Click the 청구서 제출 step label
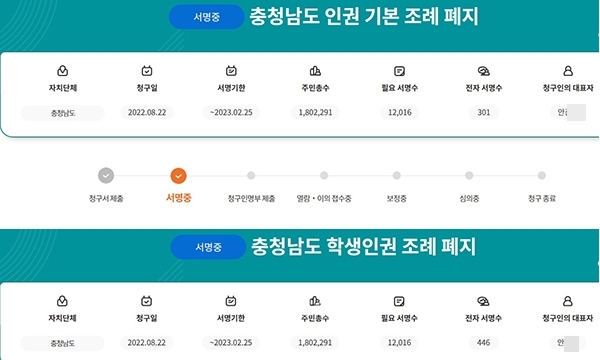This screenshot has width=600, height=360. 106,199
